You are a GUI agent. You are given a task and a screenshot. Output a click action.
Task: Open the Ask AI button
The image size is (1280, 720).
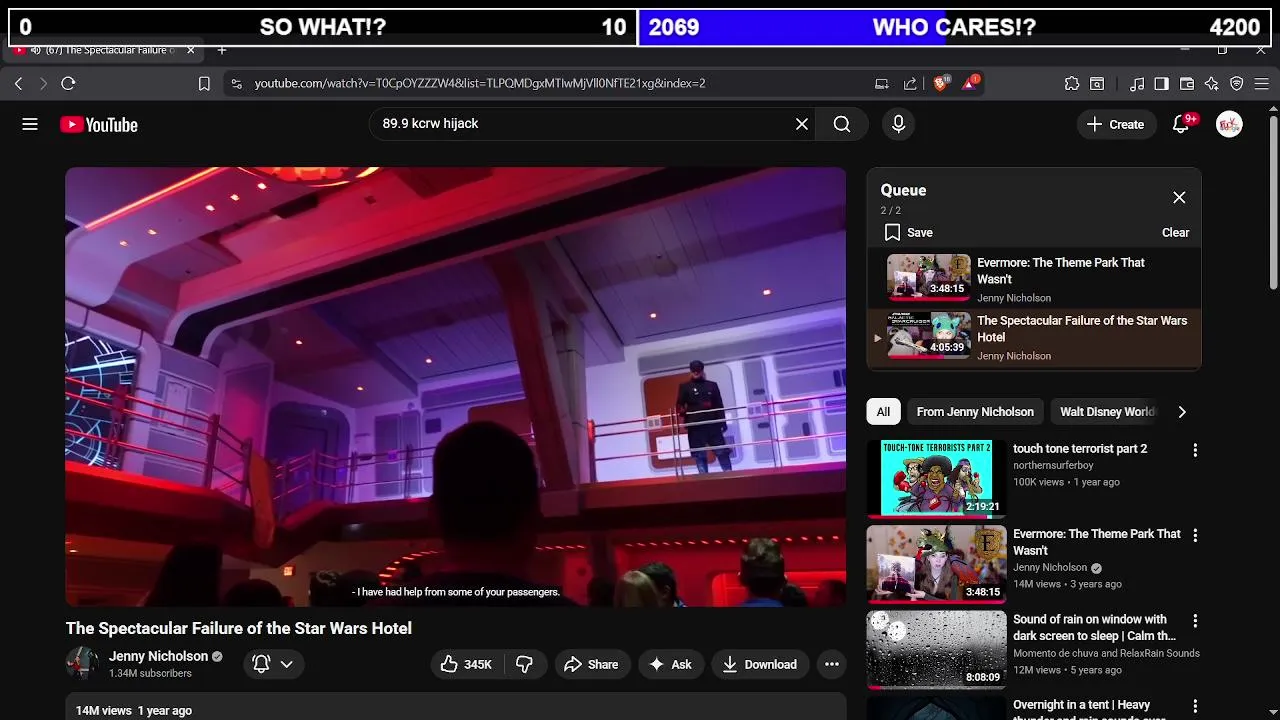pyautogui.click(x=670, y=664)
